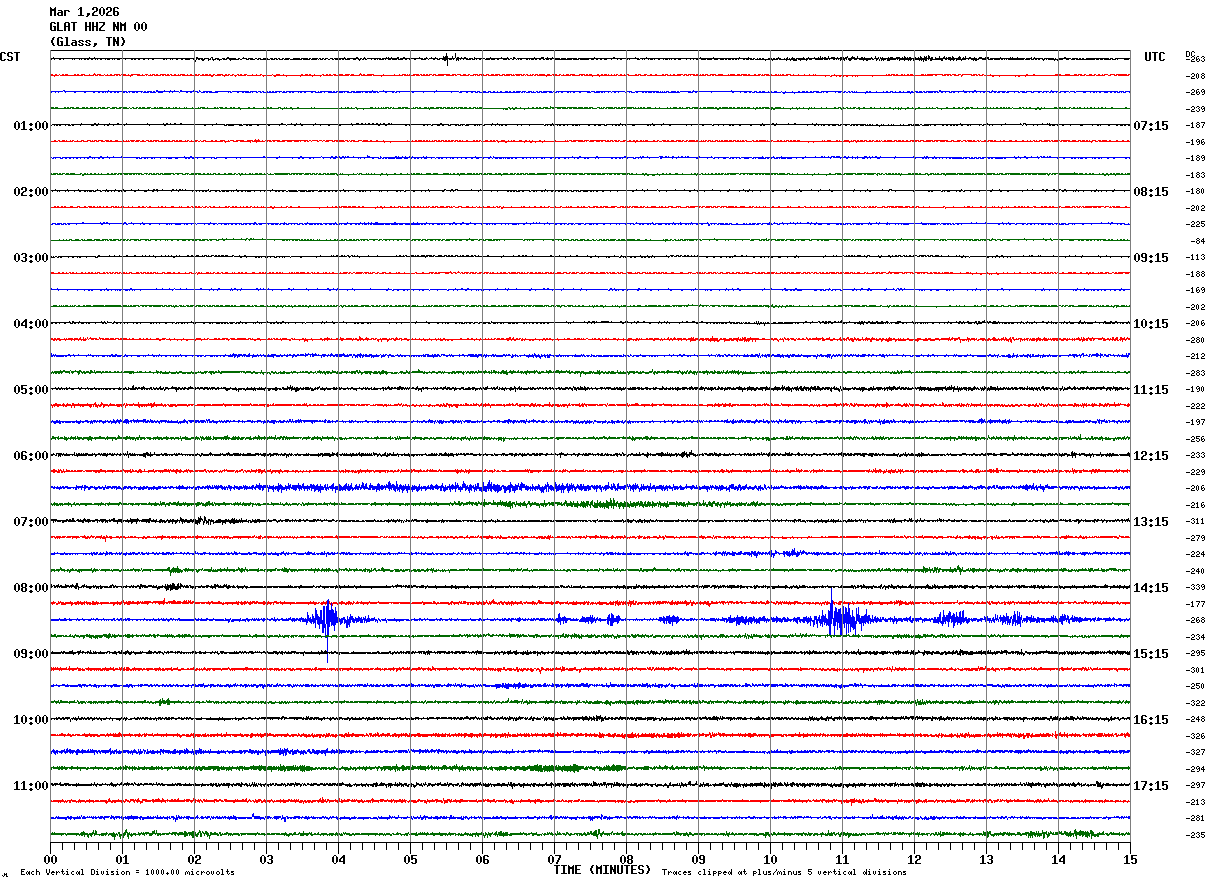Click the DC offset value -283

point(1195,373)
